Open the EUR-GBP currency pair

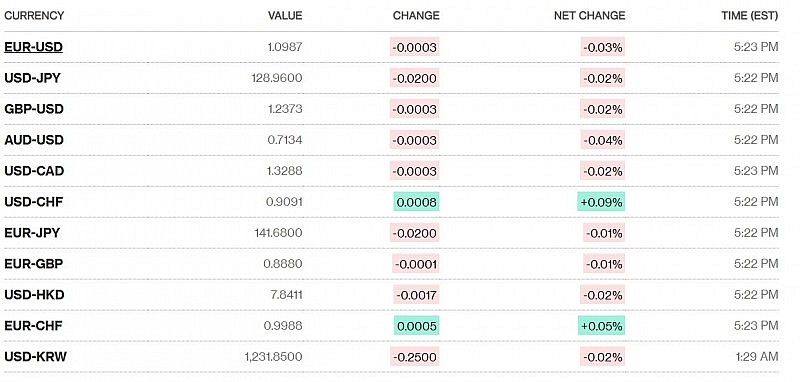[x=34, y=264]
